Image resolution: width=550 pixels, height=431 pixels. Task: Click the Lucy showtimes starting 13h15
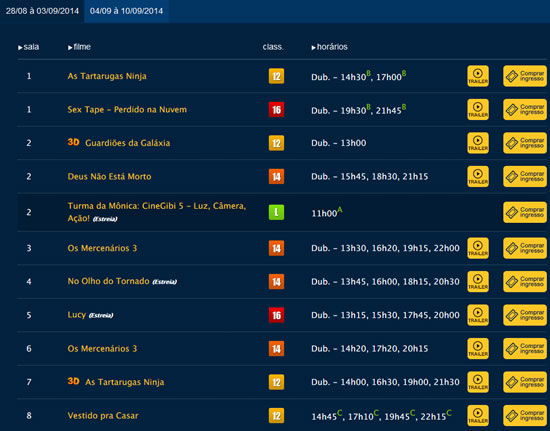385,315
